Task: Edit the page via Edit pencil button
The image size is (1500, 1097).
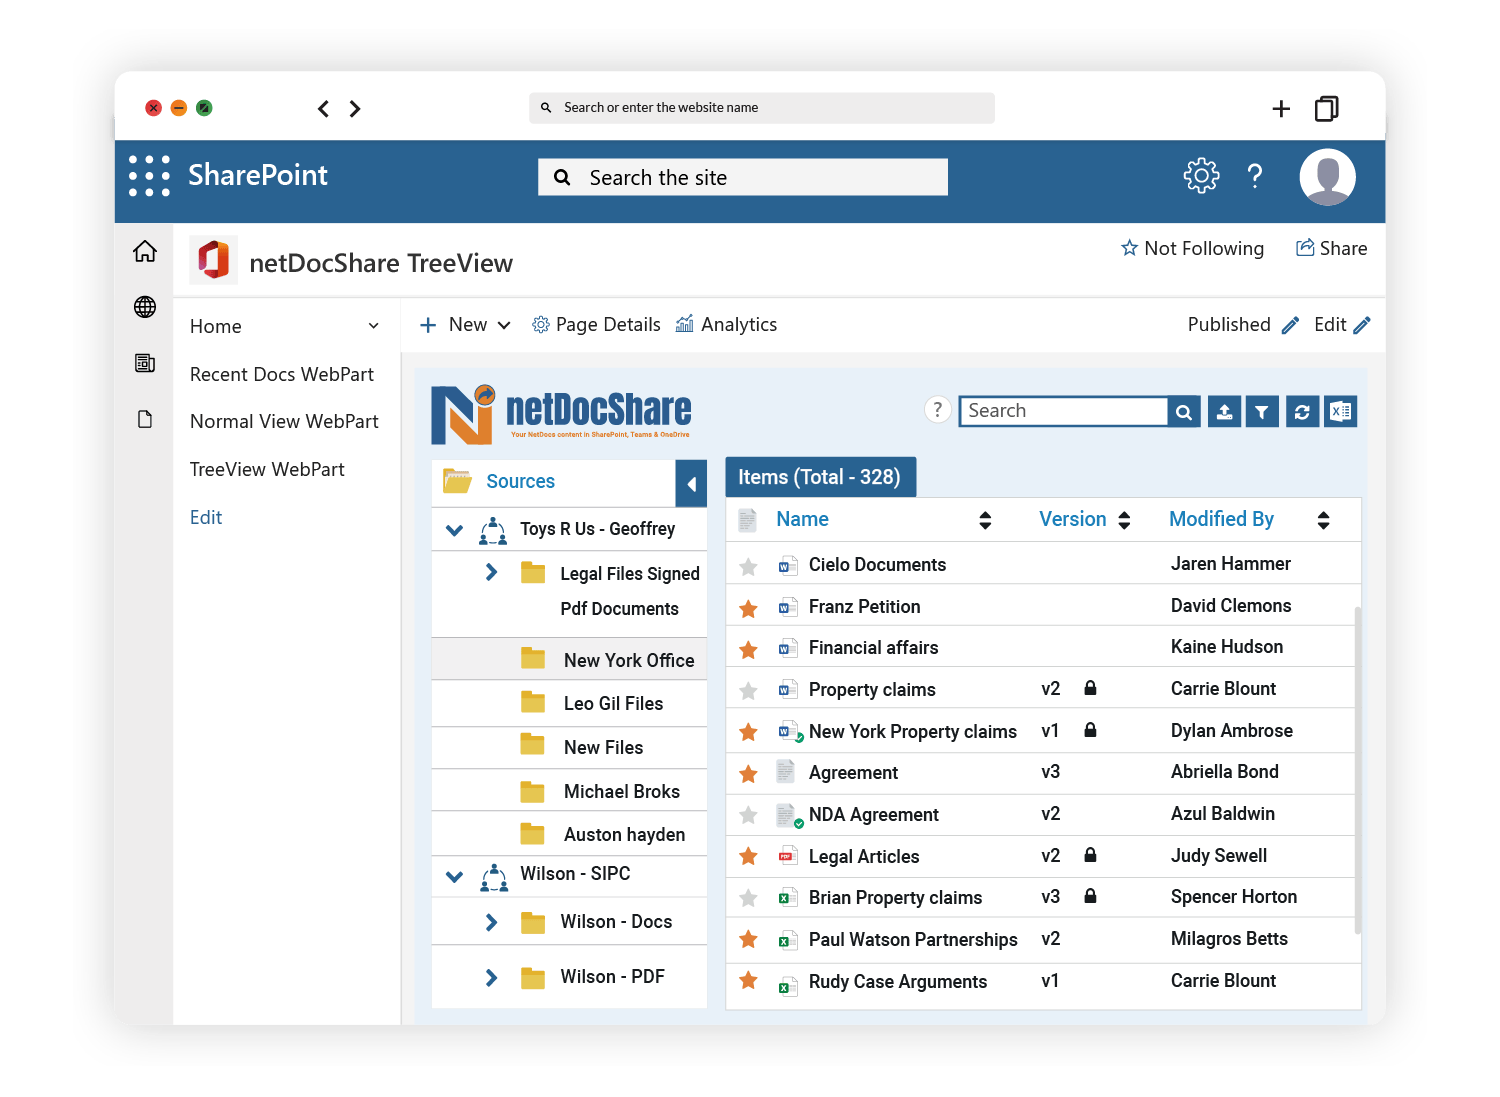Action: (1342, 325)
